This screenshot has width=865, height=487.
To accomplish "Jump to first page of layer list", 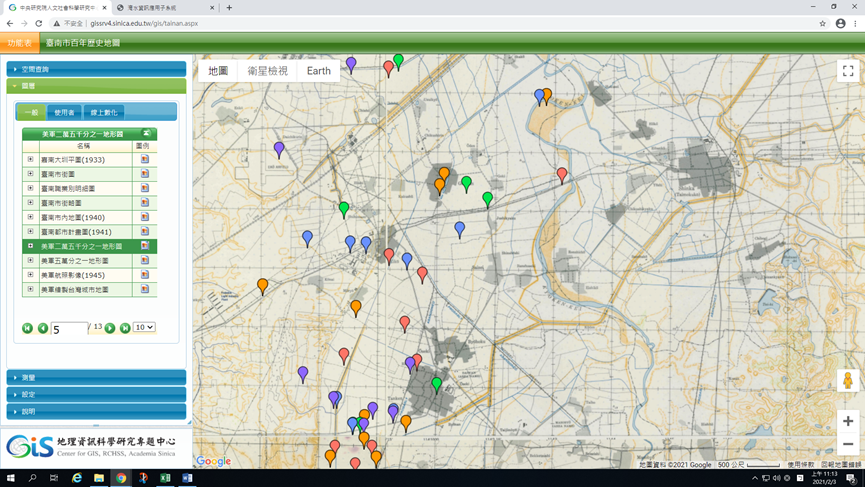I will [x=27, y=328].
